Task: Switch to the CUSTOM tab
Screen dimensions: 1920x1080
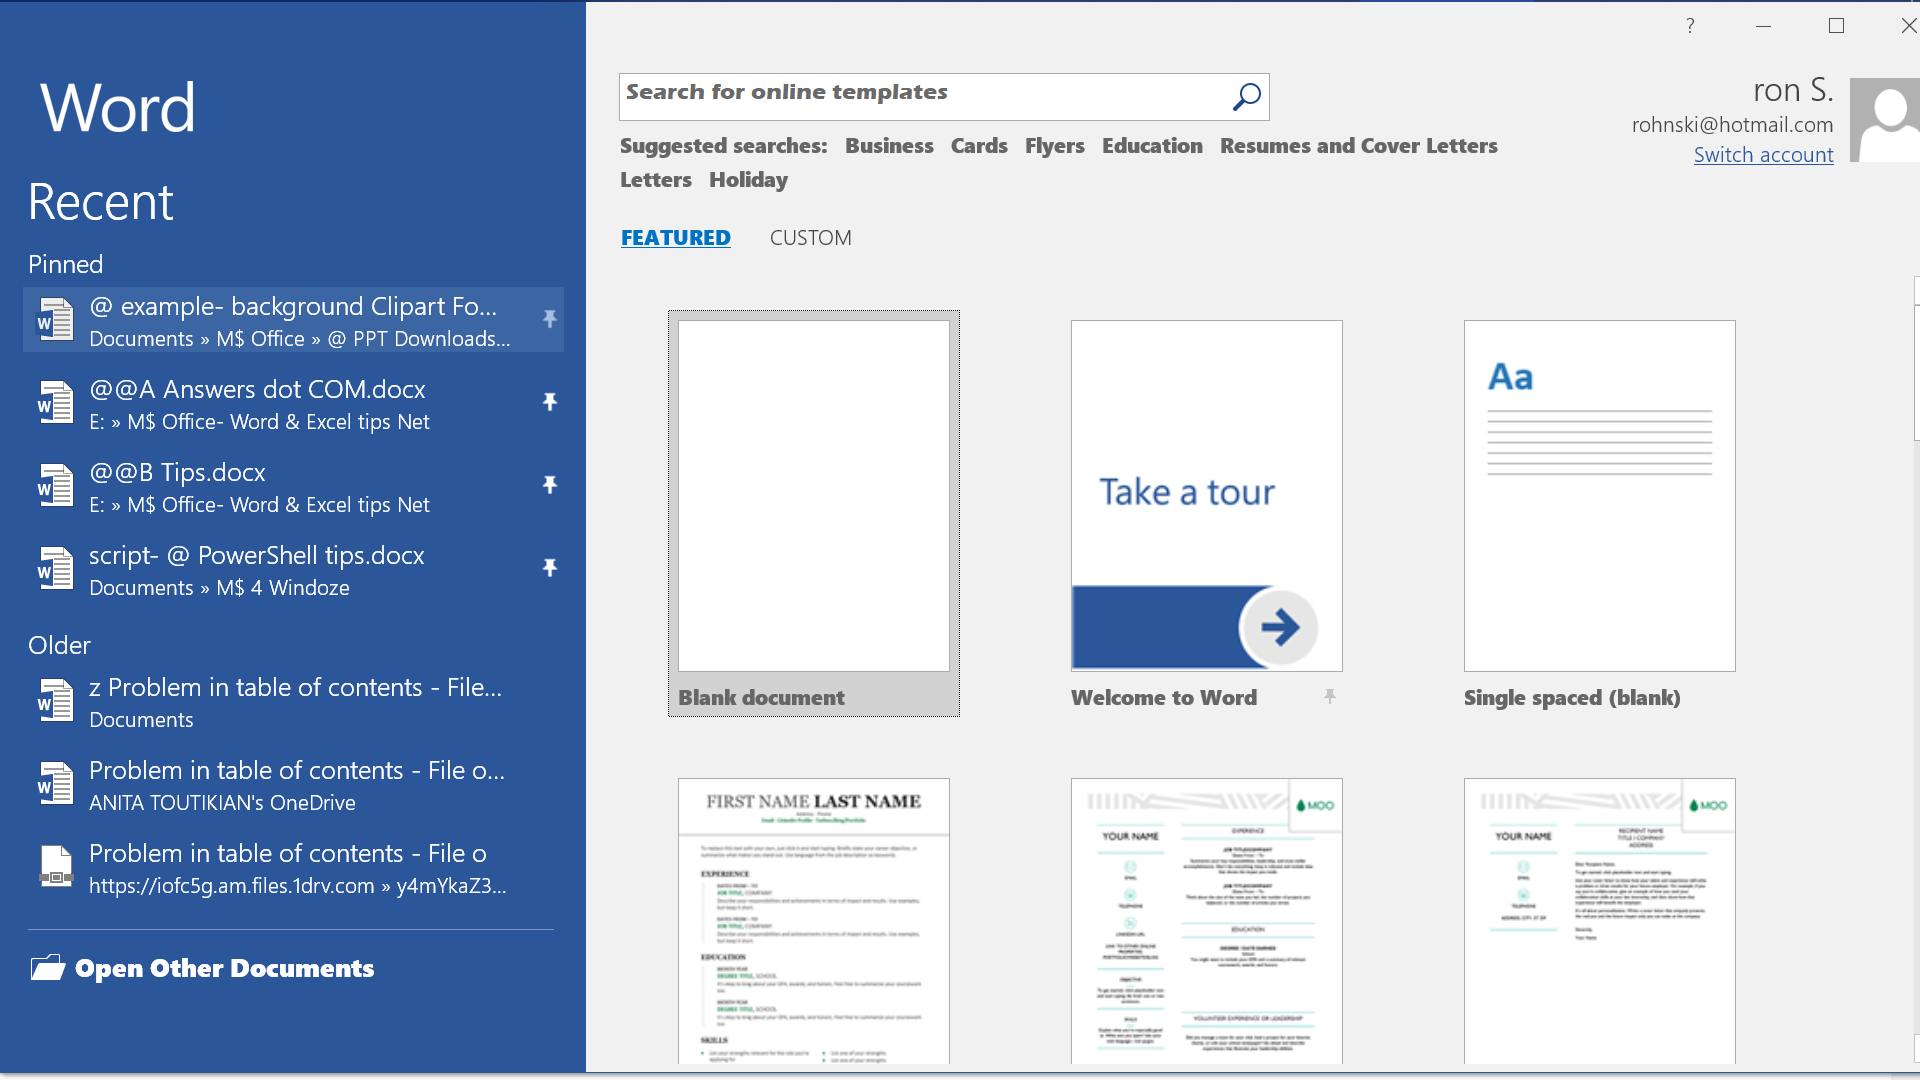Action: pyautogui.click(x=810, y=238)
